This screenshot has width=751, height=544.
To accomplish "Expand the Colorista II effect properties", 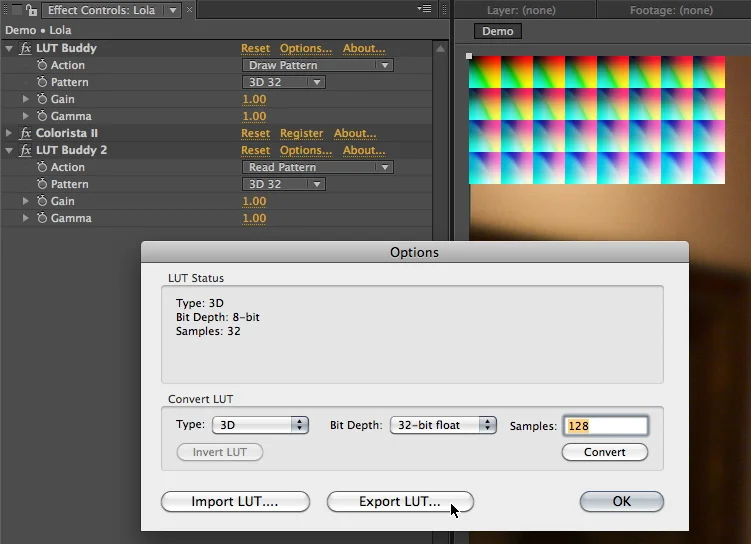I will (x=10, y=134).
